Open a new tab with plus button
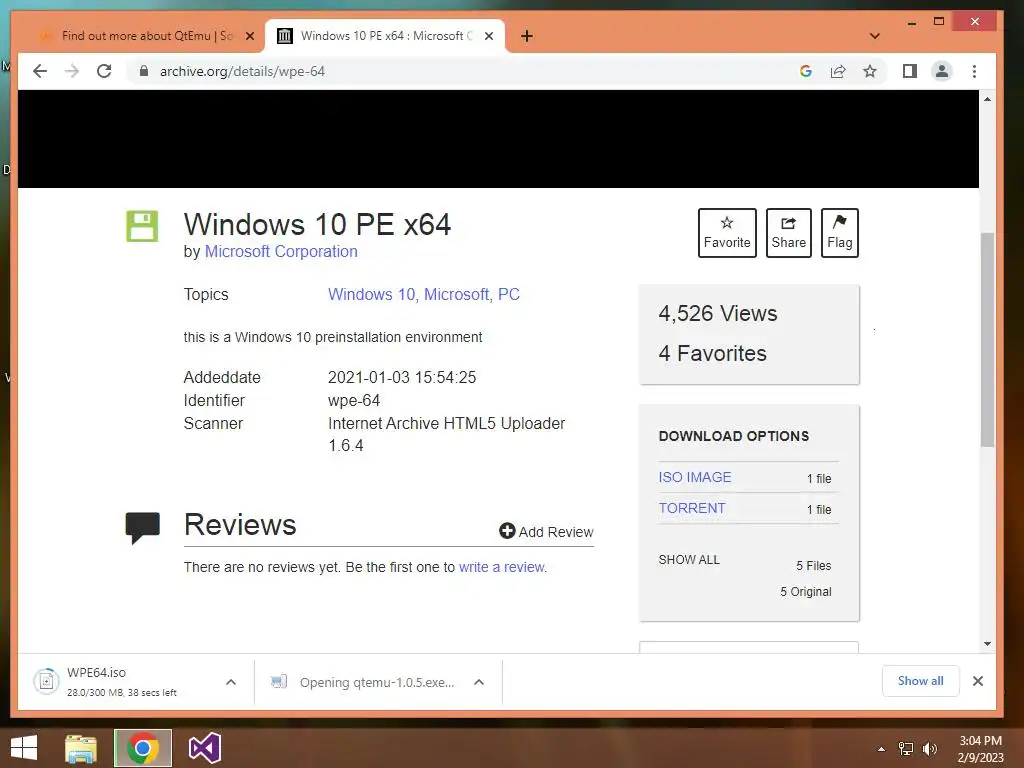This screenshot has height=768, width=1024. coord(527,36)
